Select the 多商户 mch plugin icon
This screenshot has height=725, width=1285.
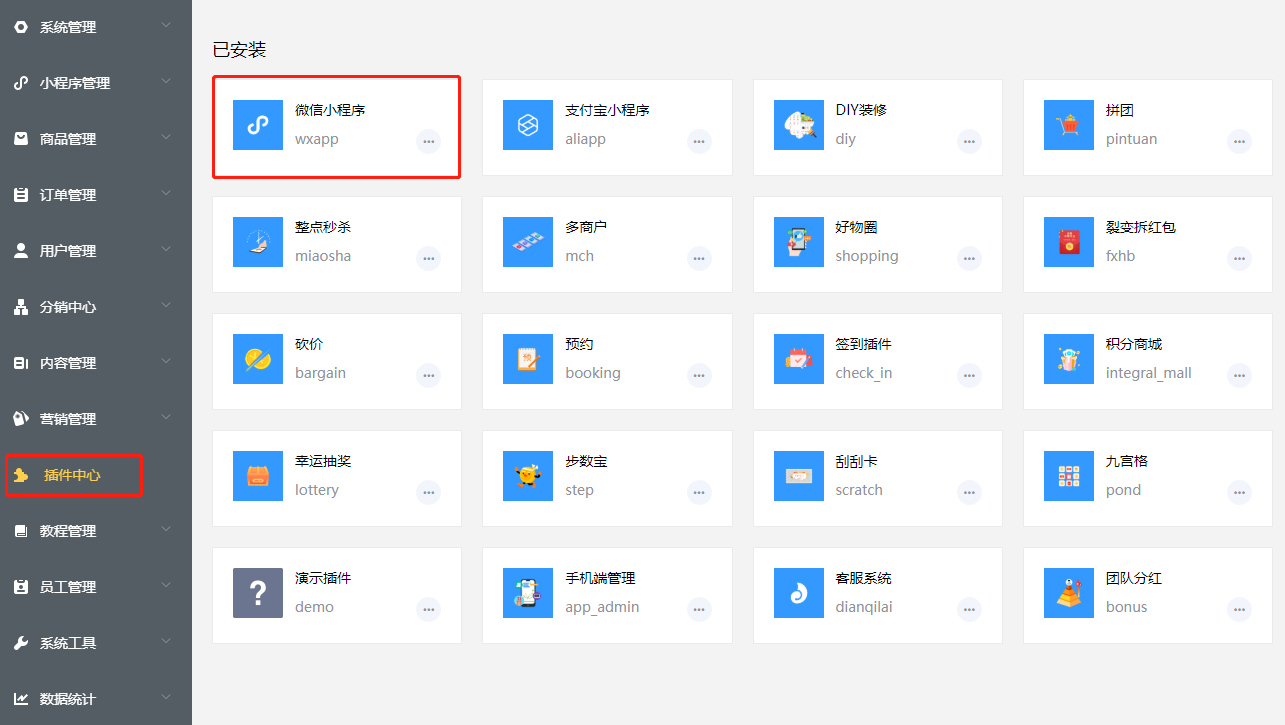click(528, 242)
